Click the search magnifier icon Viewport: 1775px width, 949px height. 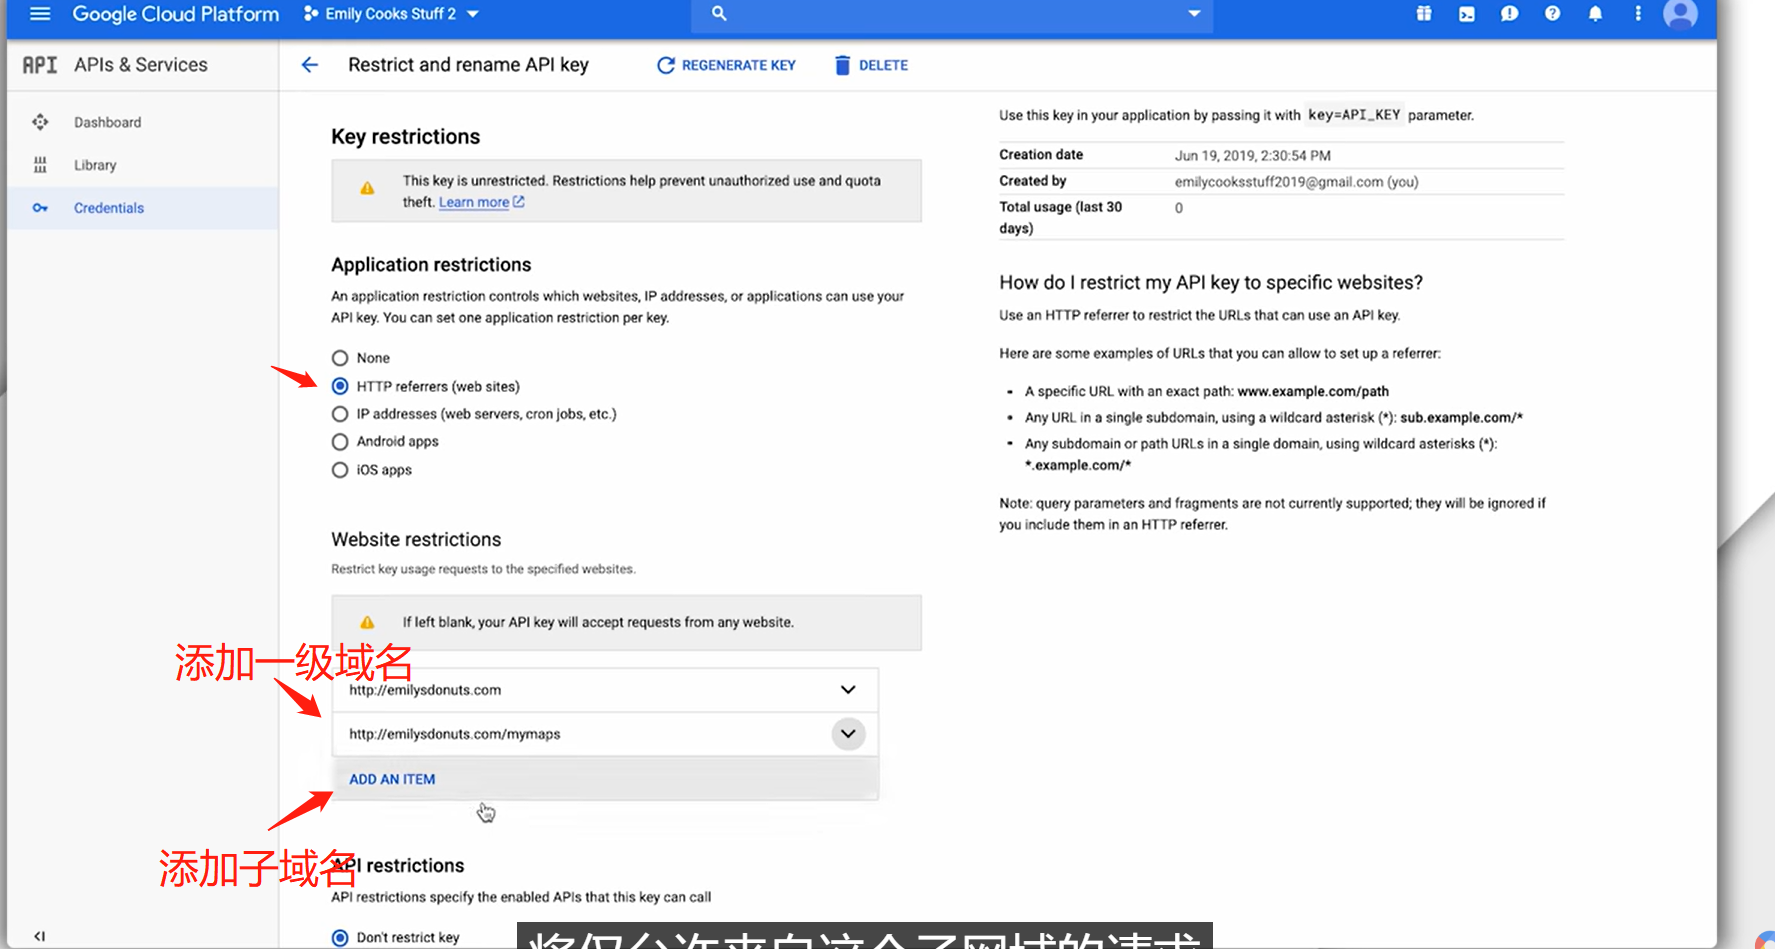719,14
